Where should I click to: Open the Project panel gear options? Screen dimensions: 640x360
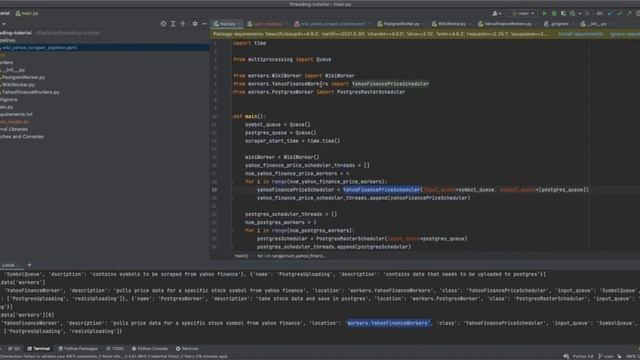[195, 24]
